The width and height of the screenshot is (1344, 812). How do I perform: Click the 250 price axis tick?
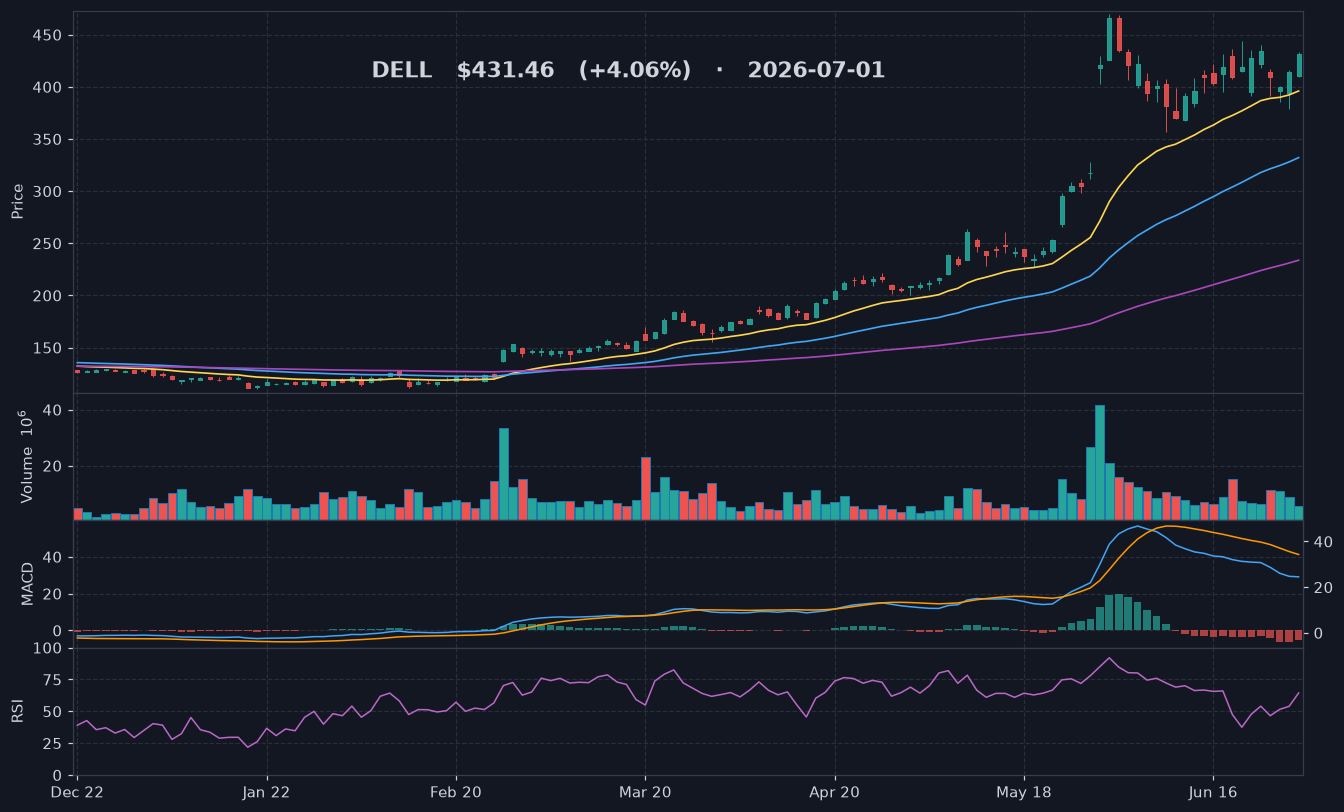[49, 244]
